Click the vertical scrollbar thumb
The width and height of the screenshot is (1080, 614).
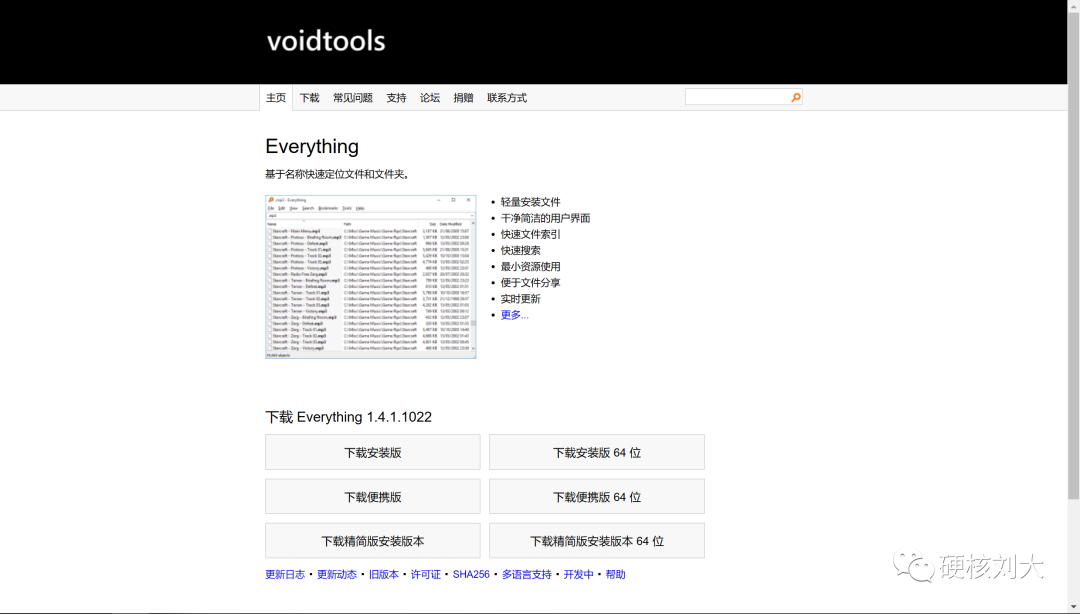[x=1073, y=255]
